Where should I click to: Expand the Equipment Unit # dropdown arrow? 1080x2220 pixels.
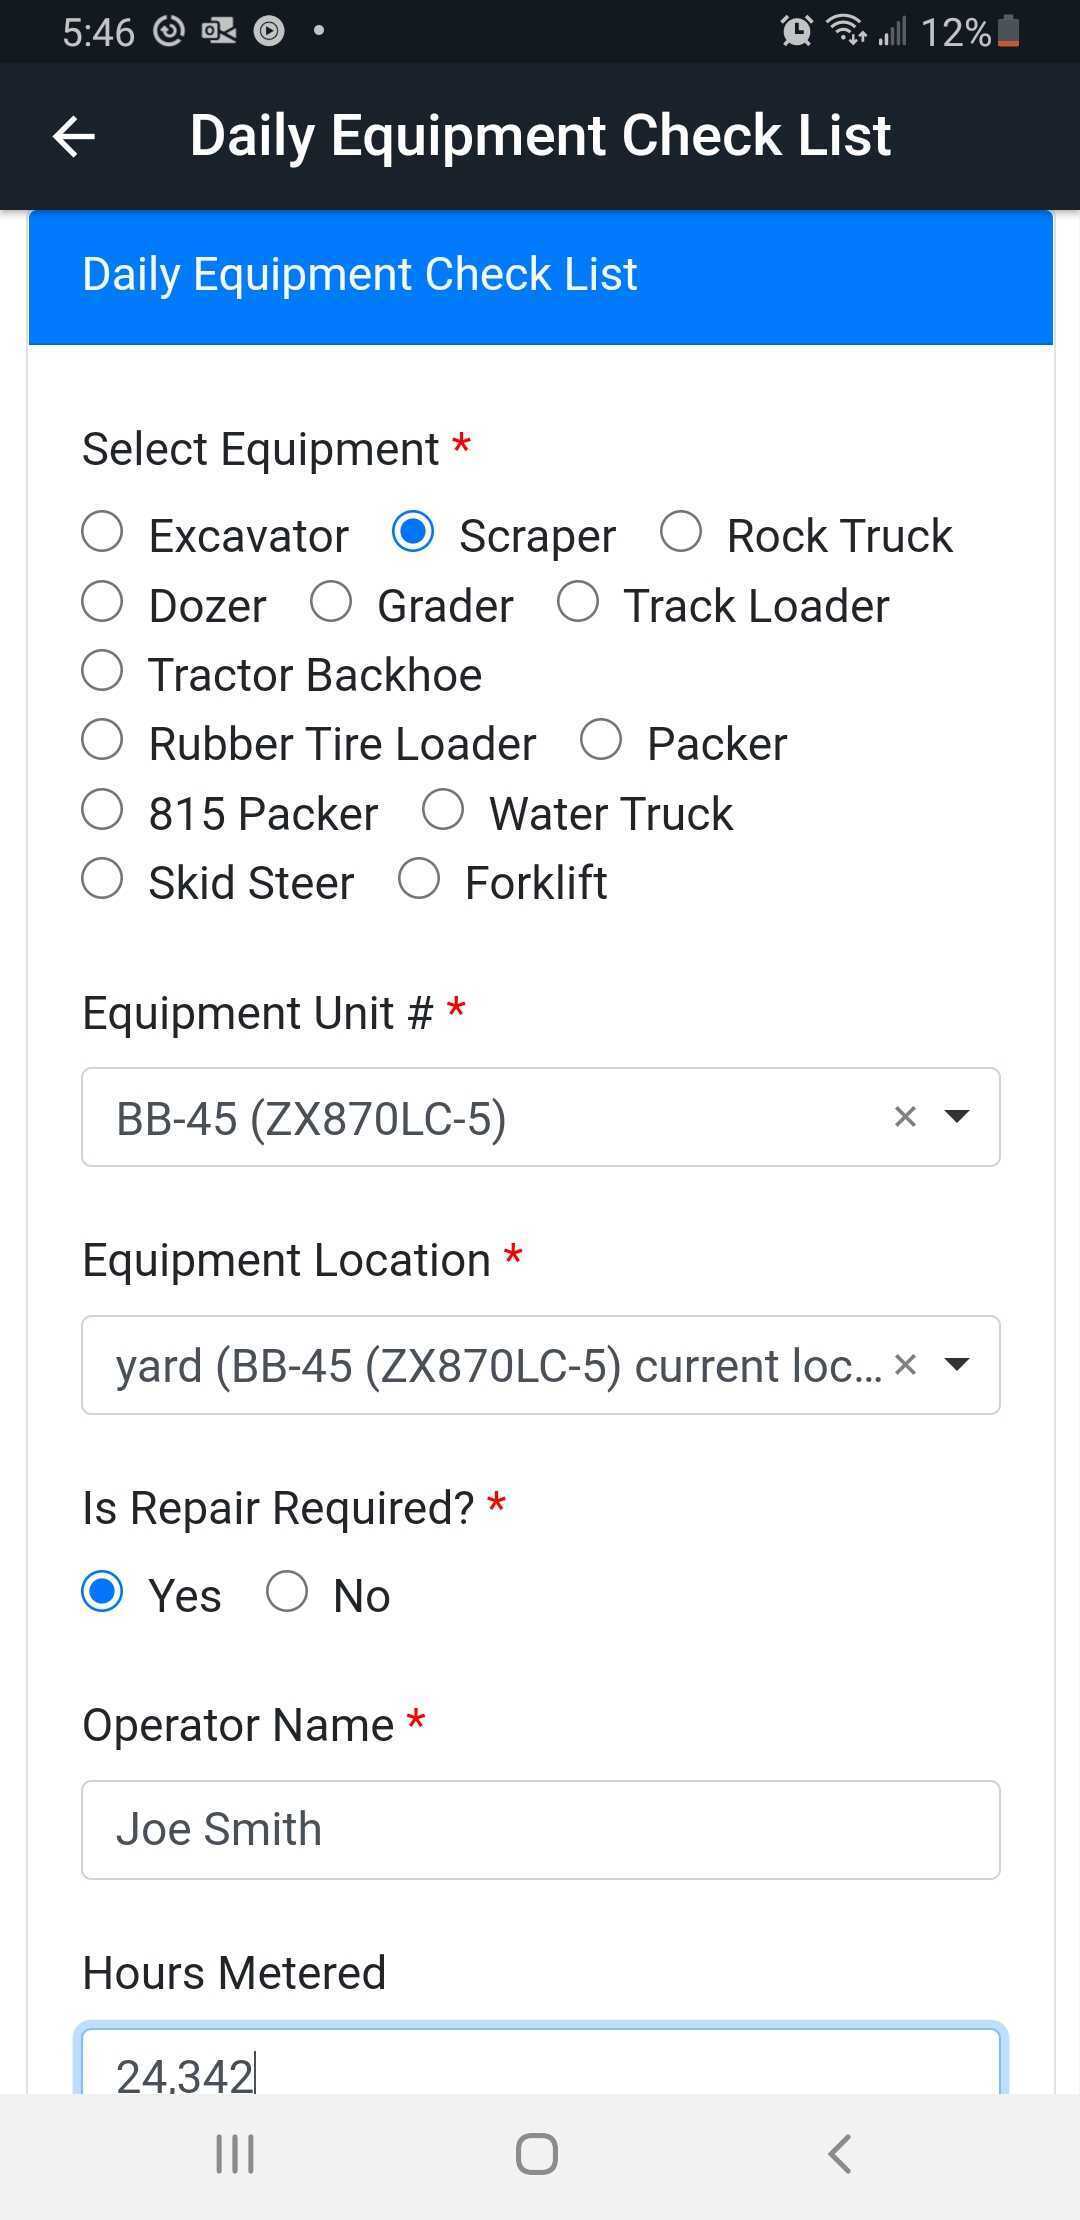[x=957, y=1117]
